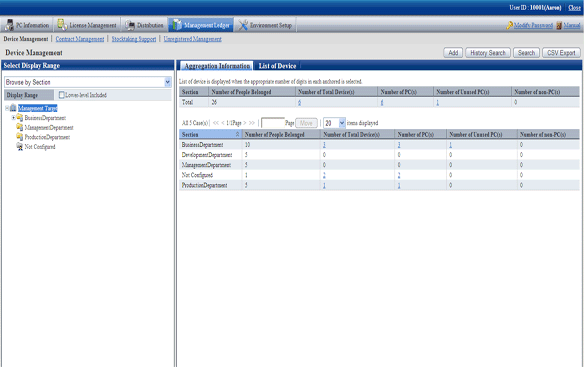The image size is (584, 367).
Task: Open the items displayed count dropdown
Action: (342, 123)
